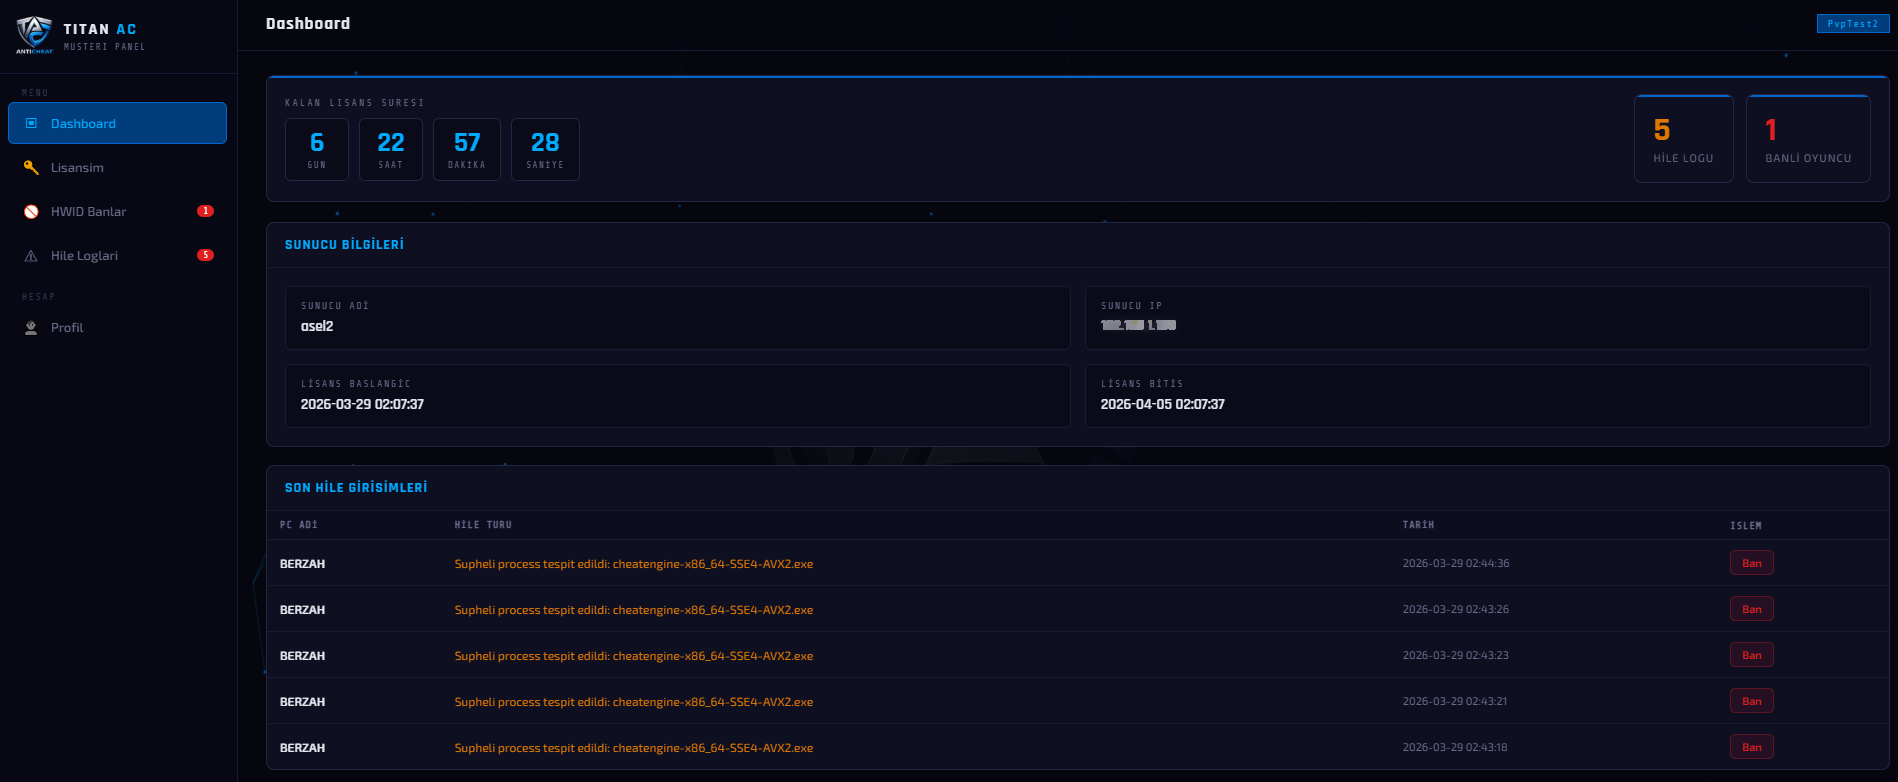
Task: Click the PvpTest2 user badge
Action: tap(1853, 24)
